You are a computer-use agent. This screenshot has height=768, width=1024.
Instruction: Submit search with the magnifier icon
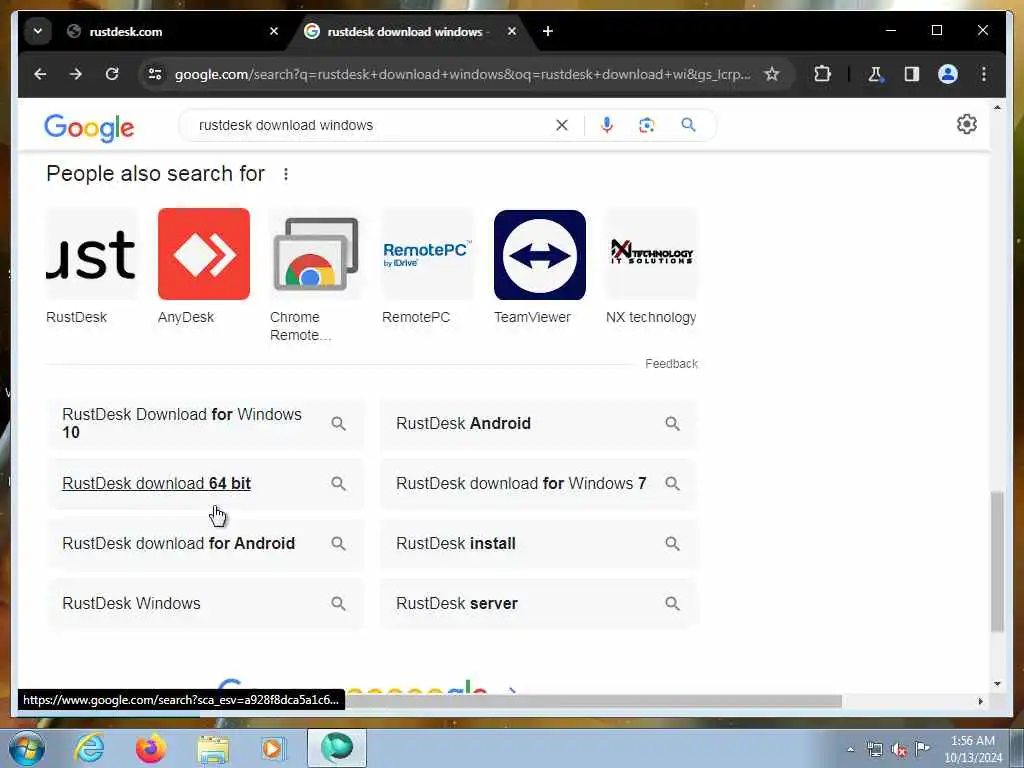point(688,125)
